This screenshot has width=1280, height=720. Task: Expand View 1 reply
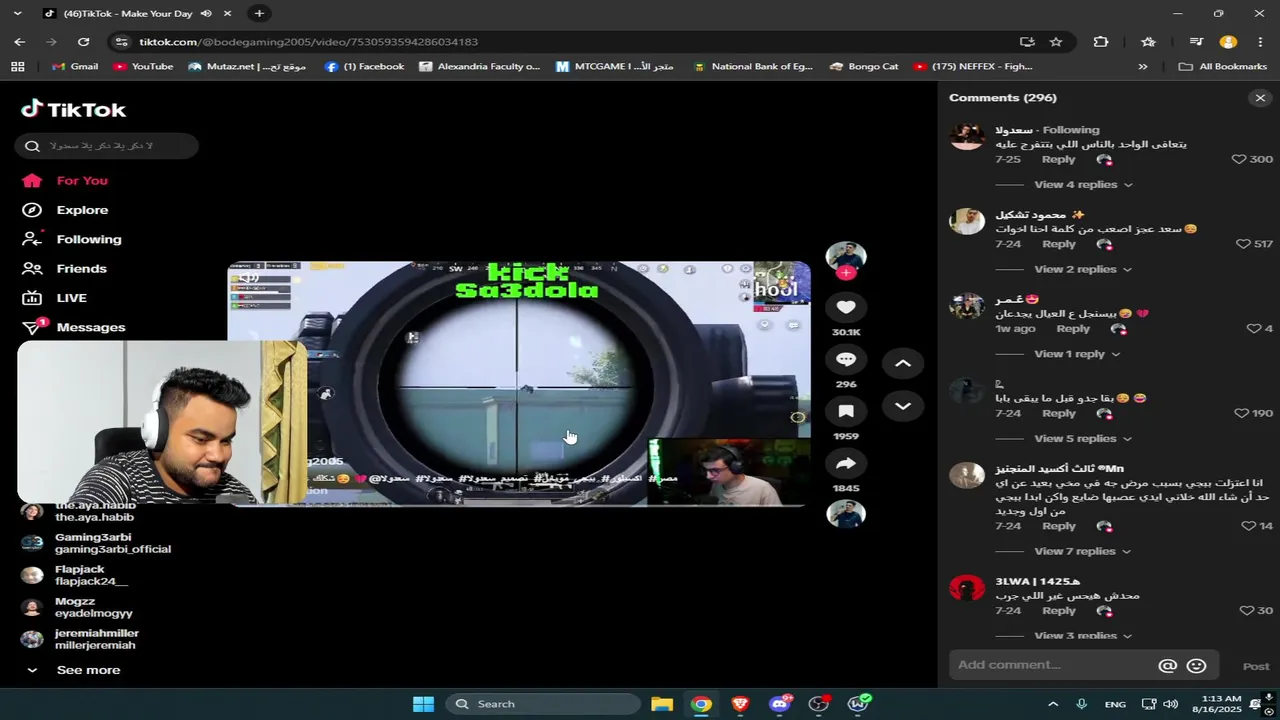[1077, 354]
